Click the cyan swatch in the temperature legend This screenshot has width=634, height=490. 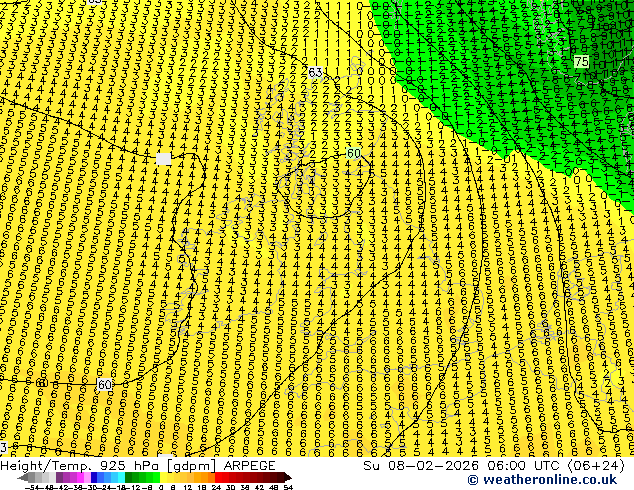tap(121, 477)
